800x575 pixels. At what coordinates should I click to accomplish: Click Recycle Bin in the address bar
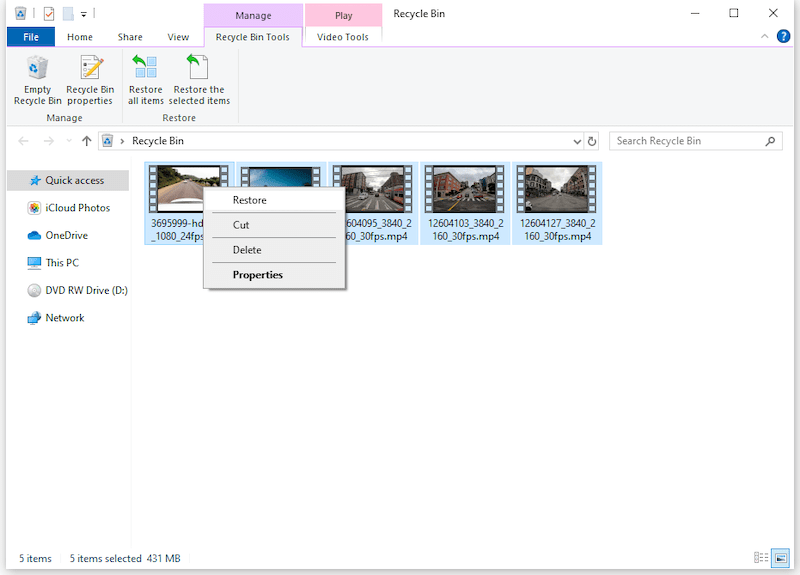pos(158,141)
